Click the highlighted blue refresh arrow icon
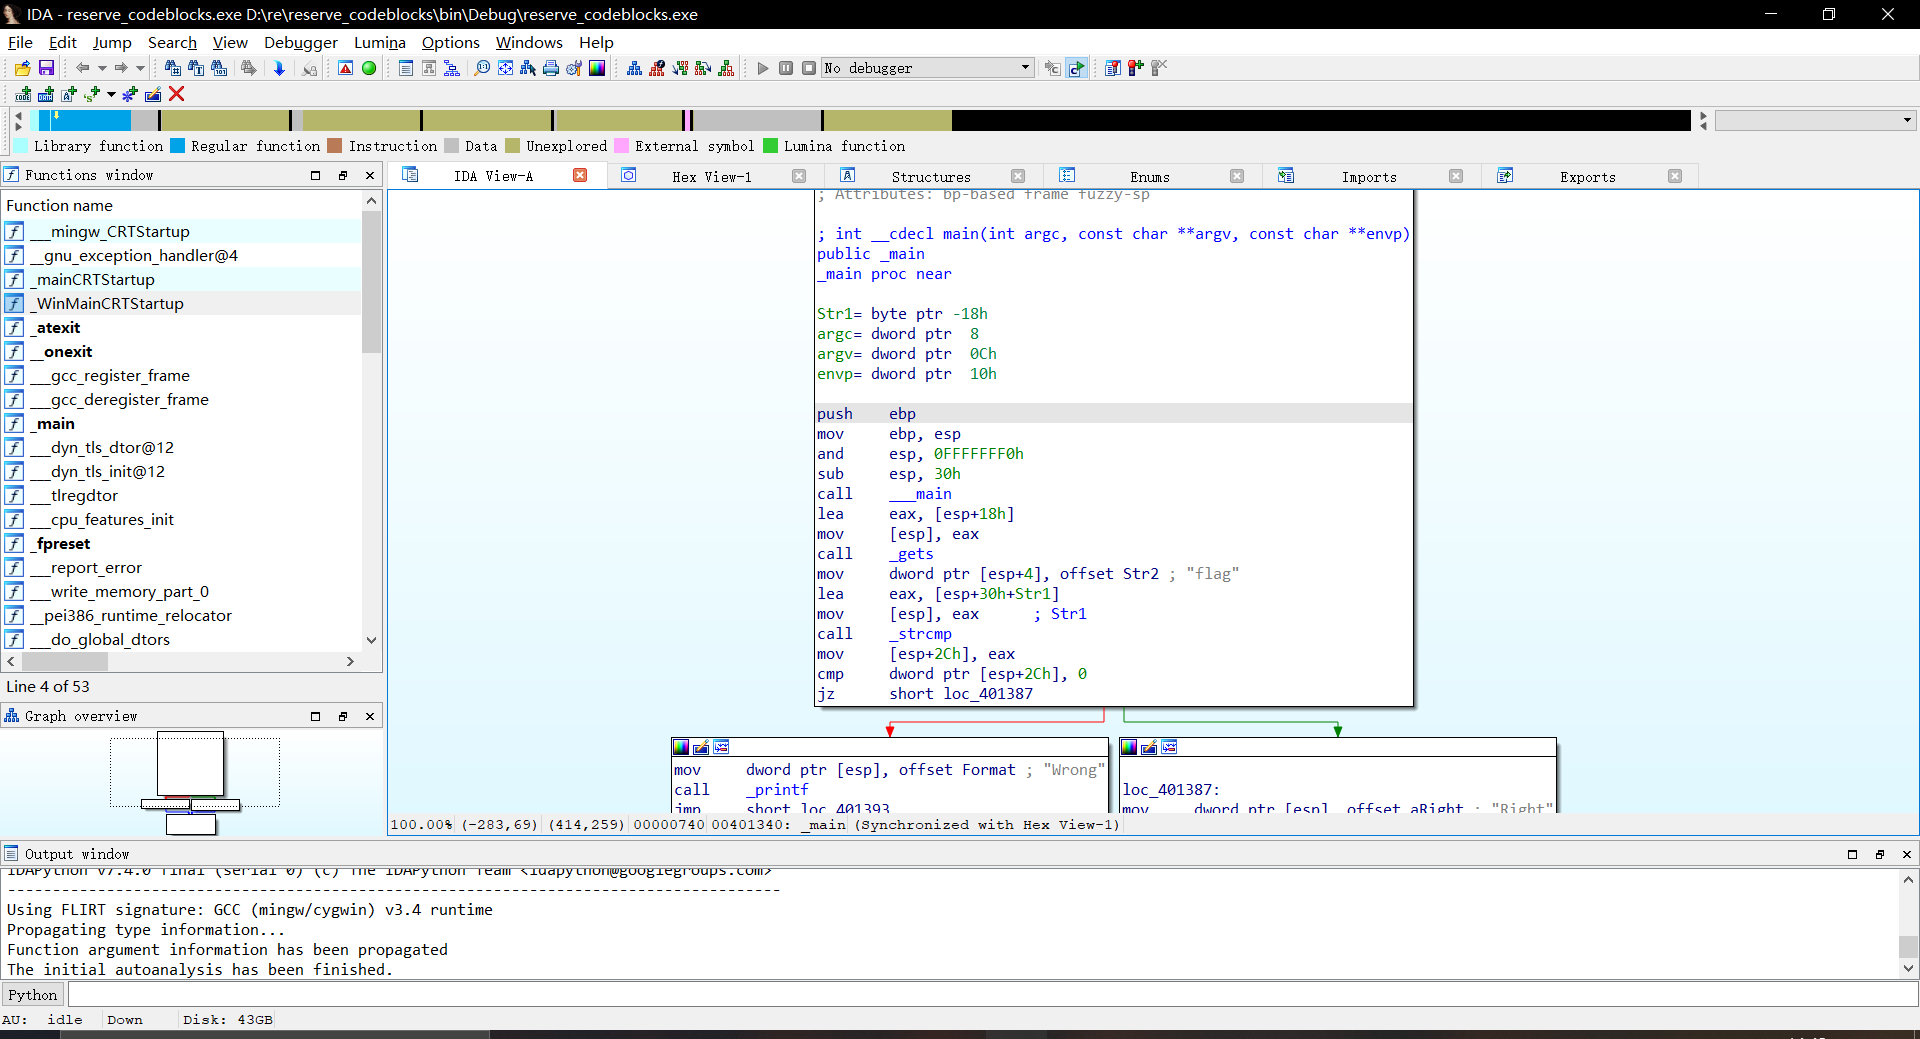 (1076, 68)
